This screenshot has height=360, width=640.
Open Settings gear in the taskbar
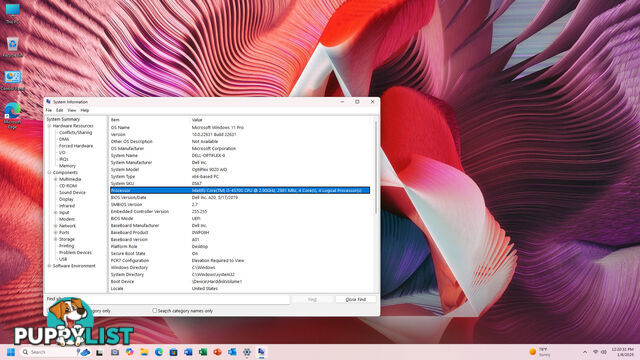(x=247, y=352)
